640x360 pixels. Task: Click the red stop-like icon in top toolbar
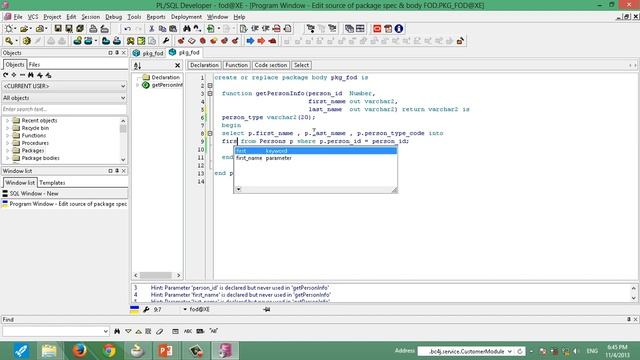(x=377, y=29)
